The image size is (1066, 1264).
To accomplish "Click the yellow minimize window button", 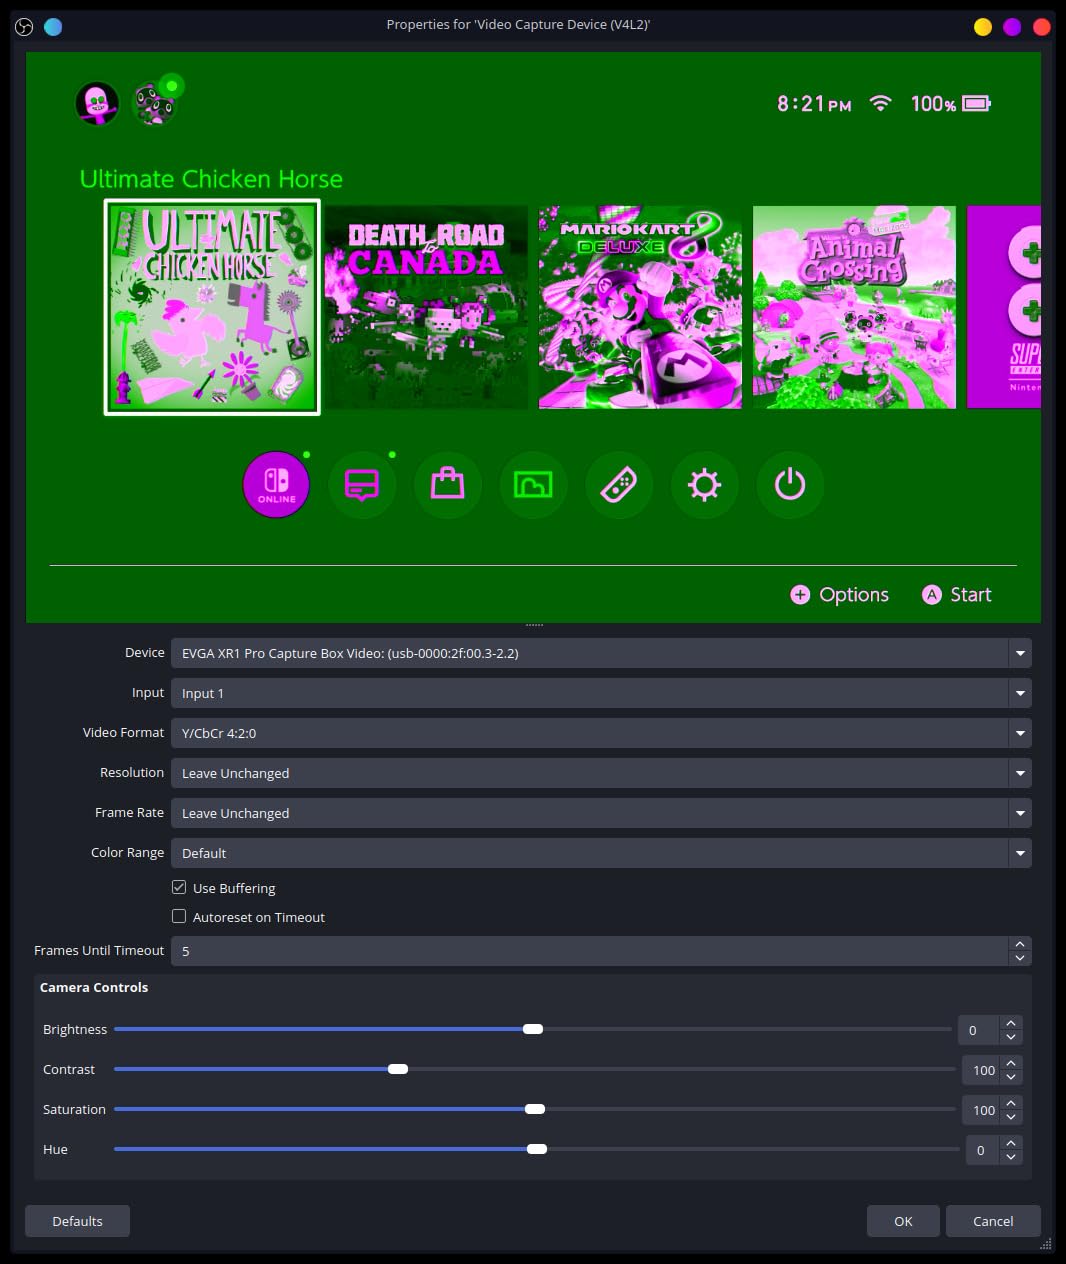I will coord(983,27).
